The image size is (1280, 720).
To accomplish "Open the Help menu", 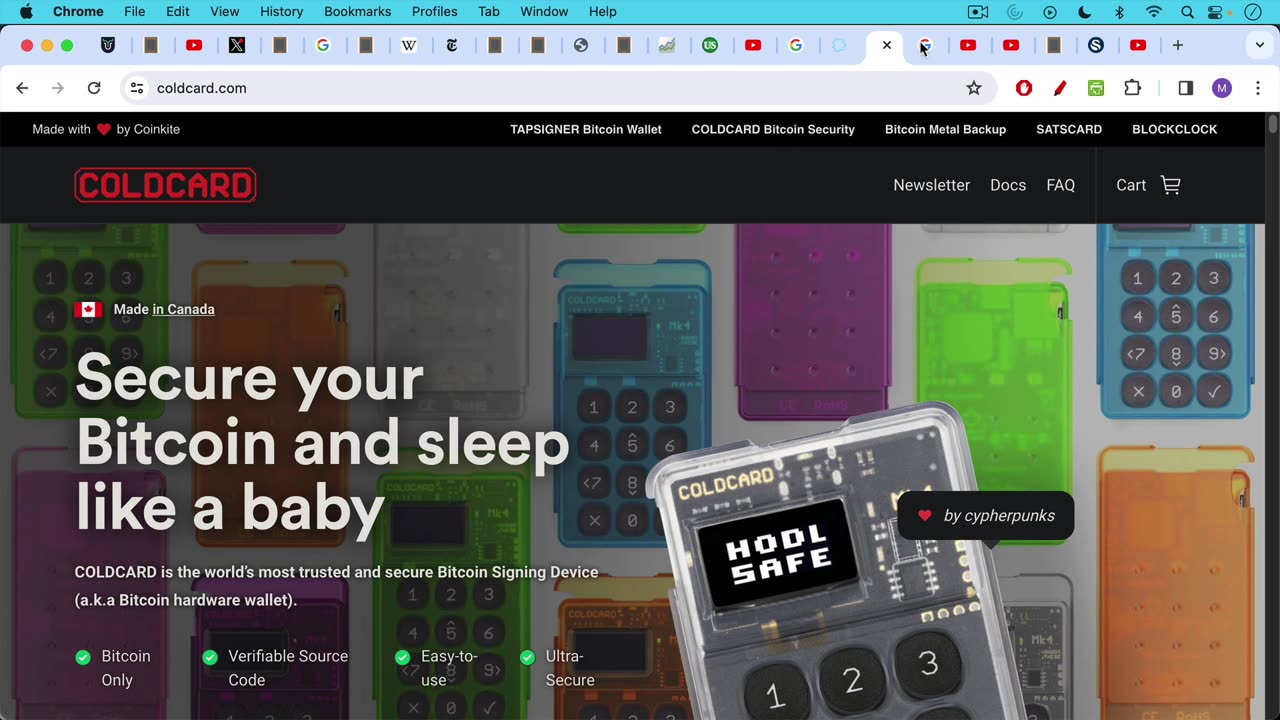I will tap(603, 12).
